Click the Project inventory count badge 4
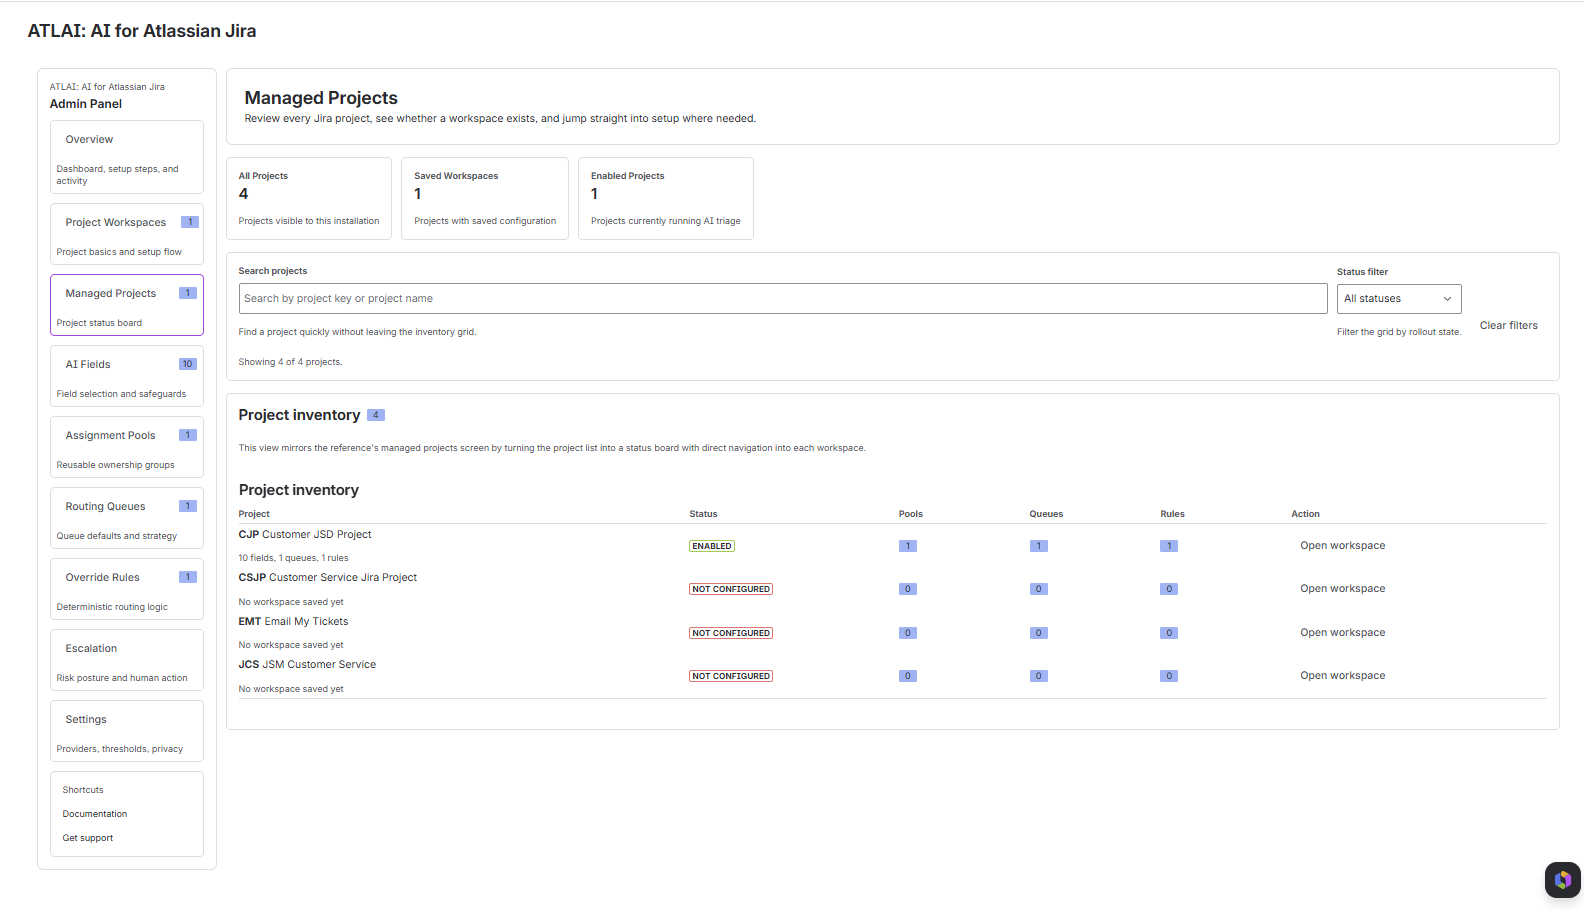Screen dimensions: 1584x910 [x=376, y=415]
